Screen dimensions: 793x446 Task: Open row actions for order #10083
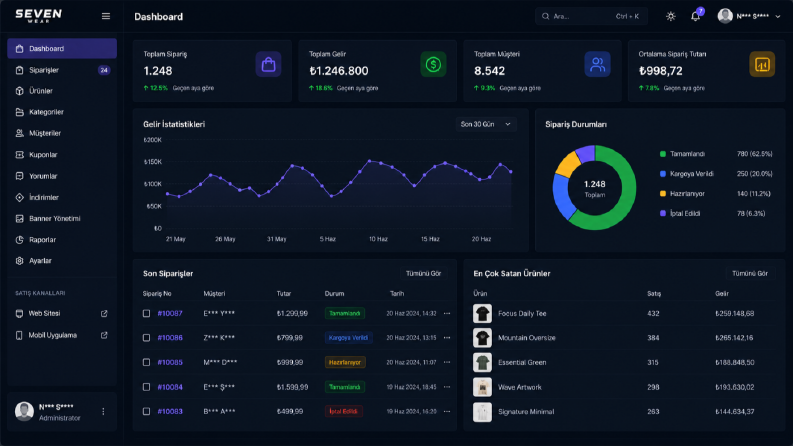point(447,411)
